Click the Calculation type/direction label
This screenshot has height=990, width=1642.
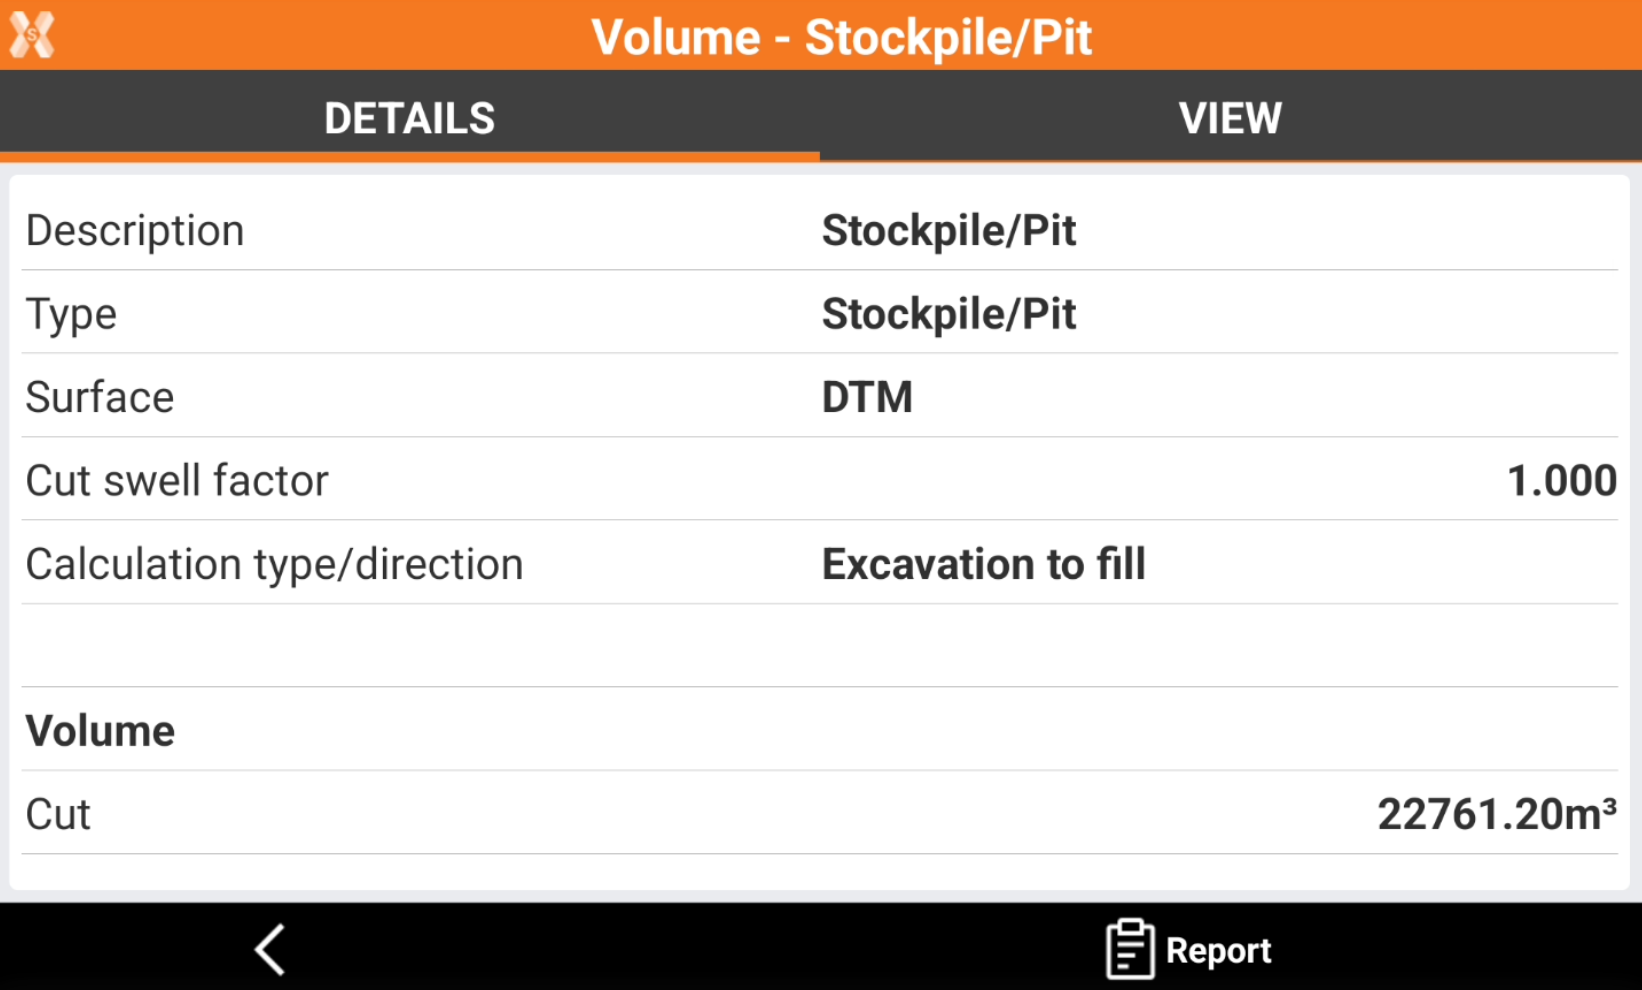tap(274, 564)
